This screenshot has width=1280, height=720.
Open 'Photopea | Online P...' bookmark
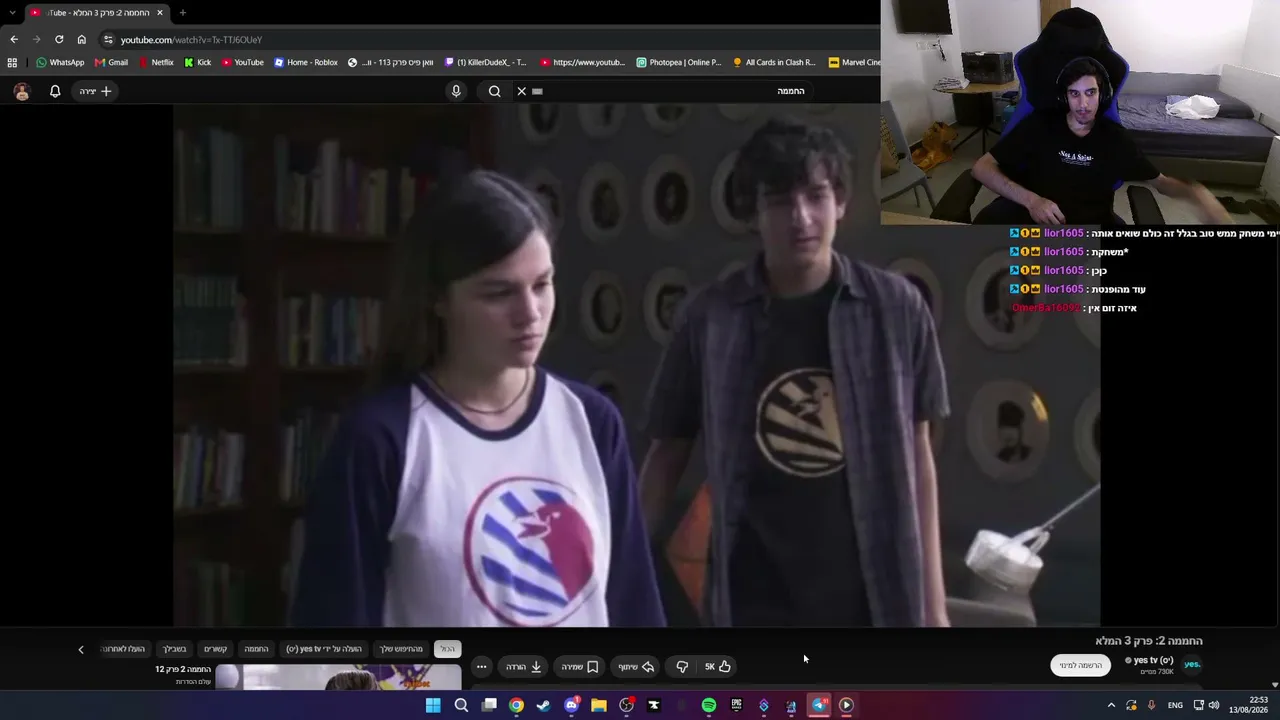(x=679, y=62)
